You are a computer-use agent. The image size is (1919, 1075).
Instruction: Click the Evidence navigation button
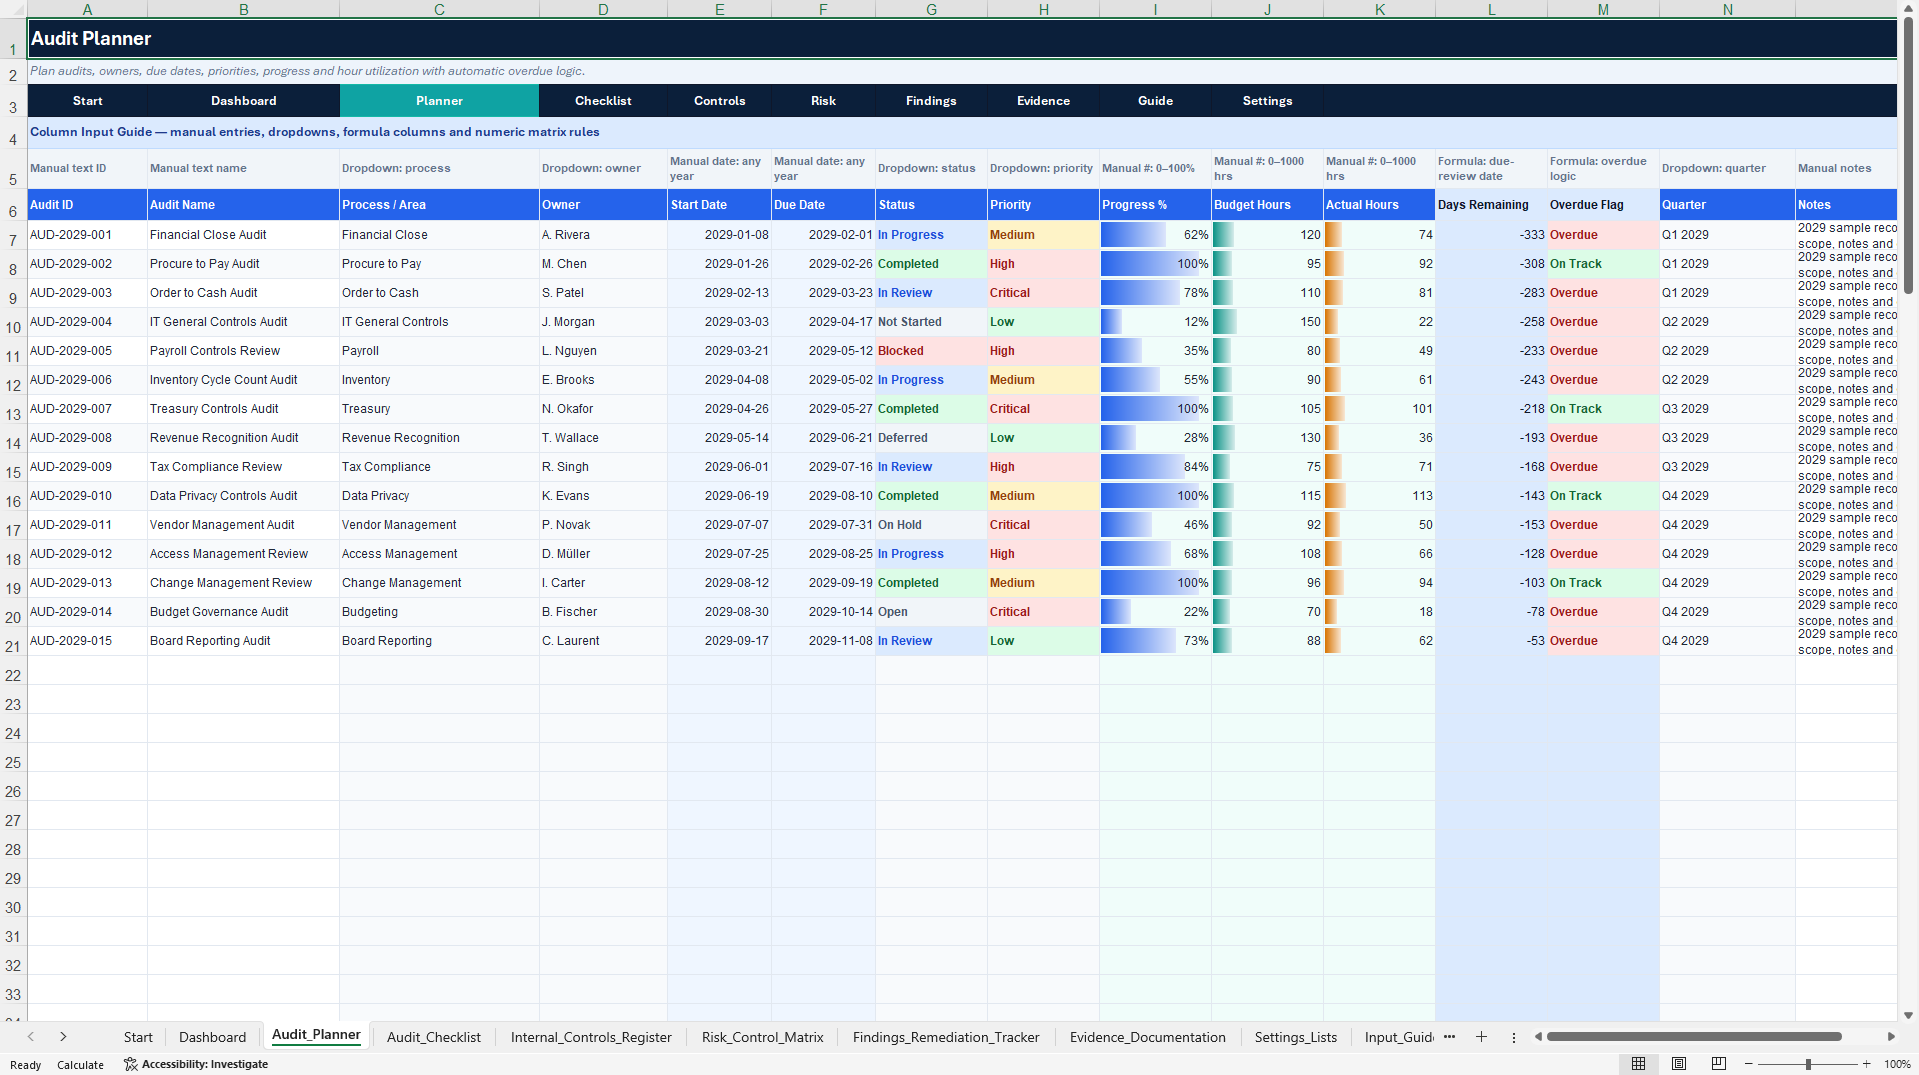coord(1043,101)
